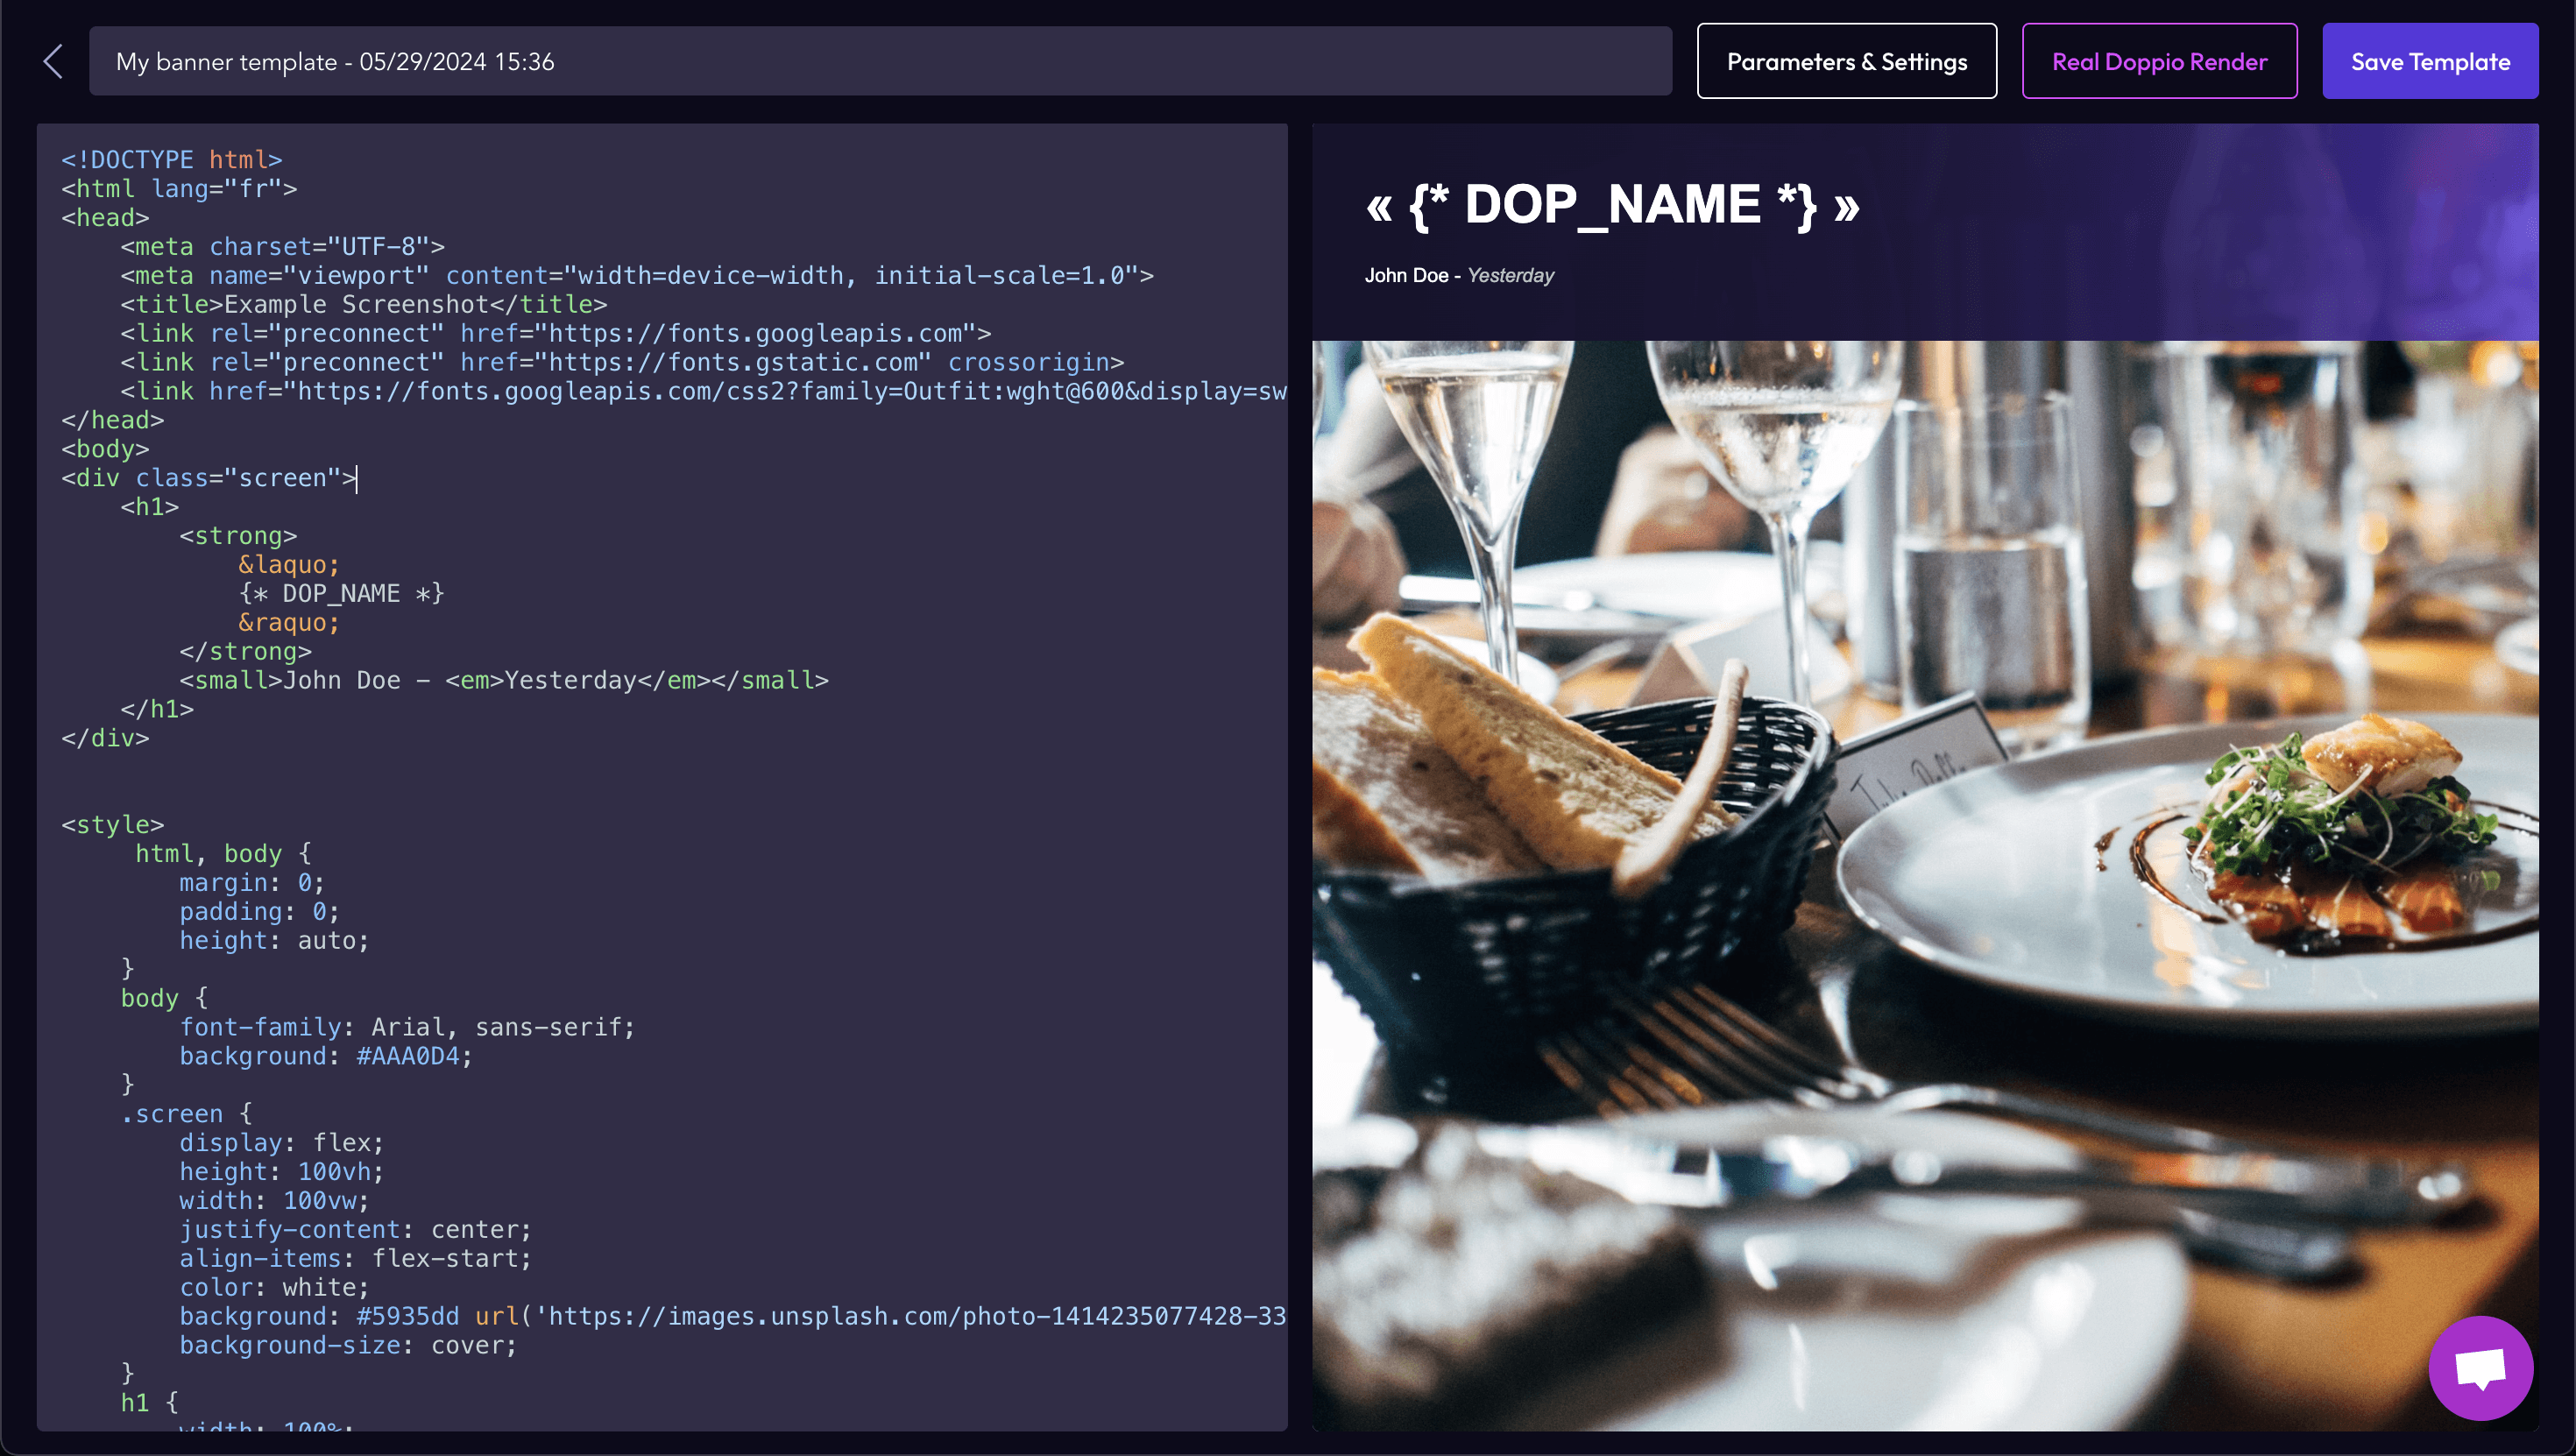Click the 'height: 100vh;' line
2576x1456 pixels.
click(282, 1173)
